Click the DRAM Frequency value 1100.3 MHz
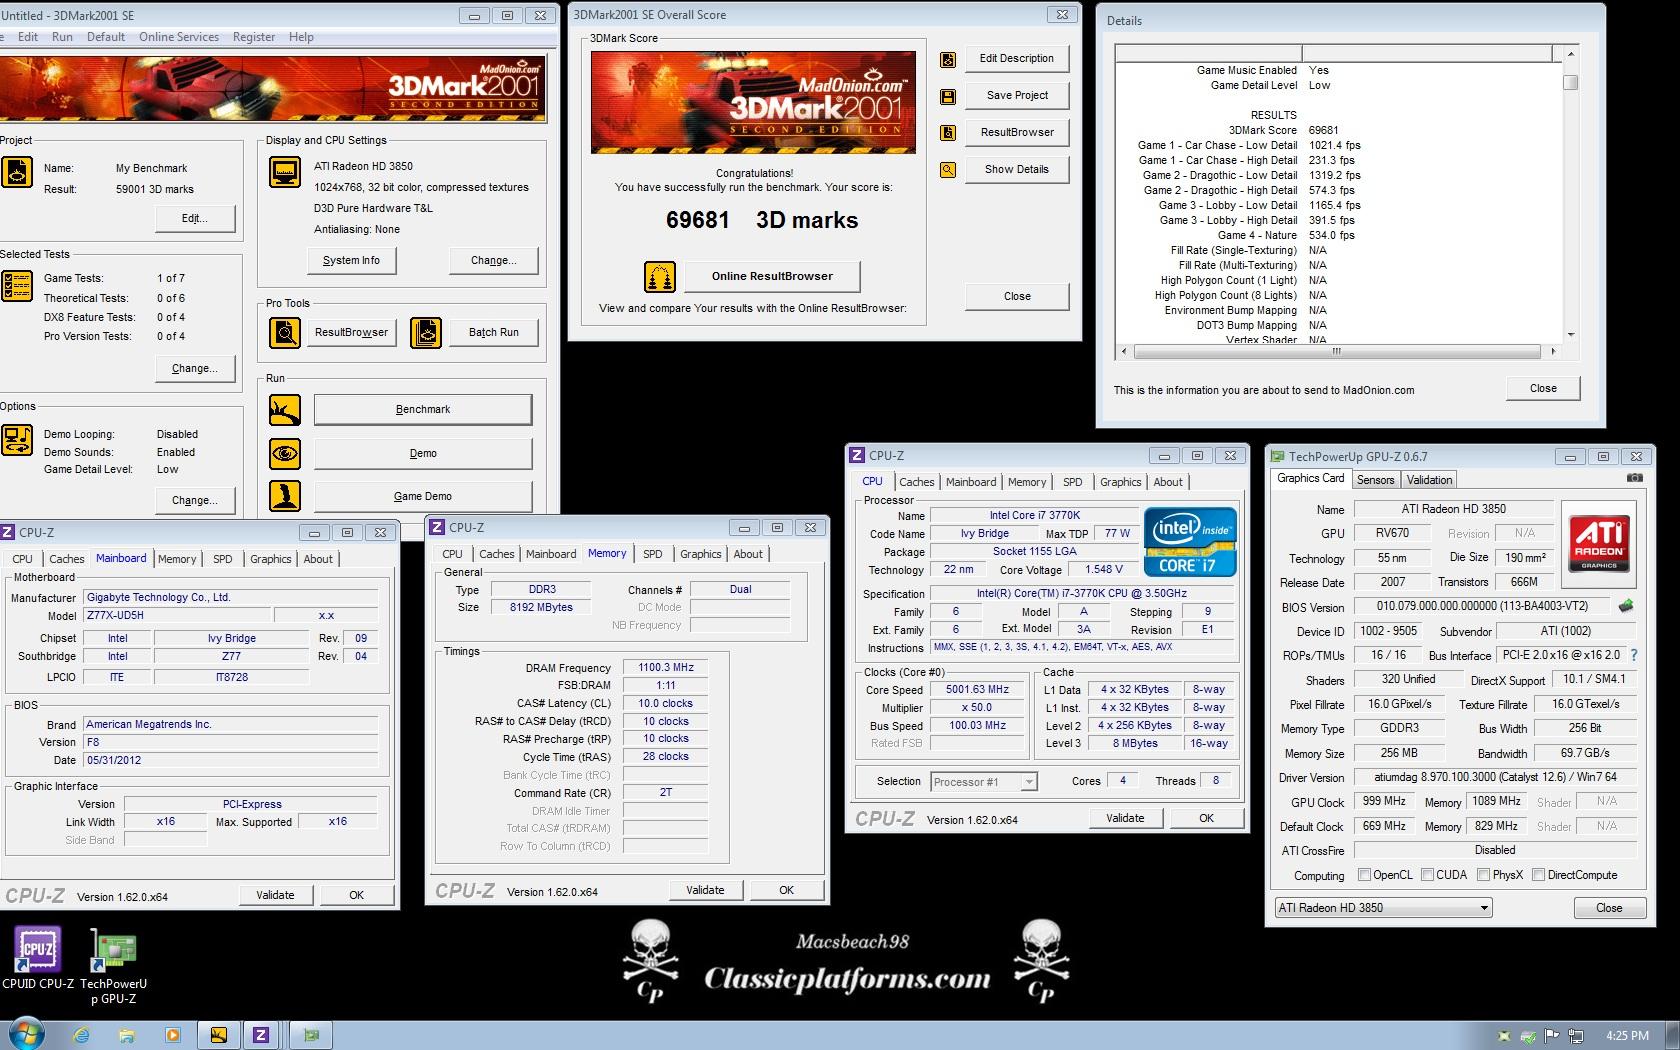The image size is (1680, 1050). point(666,668)
